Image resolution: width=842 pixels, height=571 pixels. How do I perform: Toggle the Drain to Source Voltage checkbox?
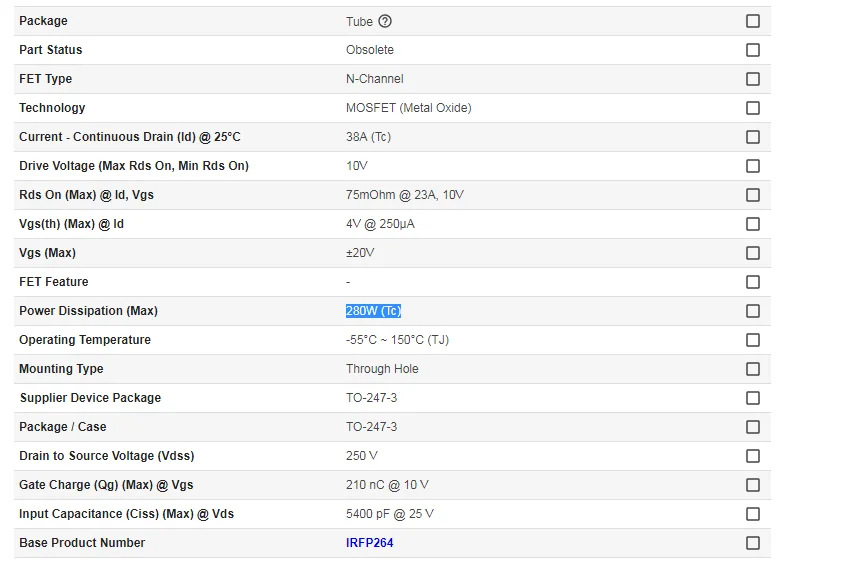(x=753, y=456)
